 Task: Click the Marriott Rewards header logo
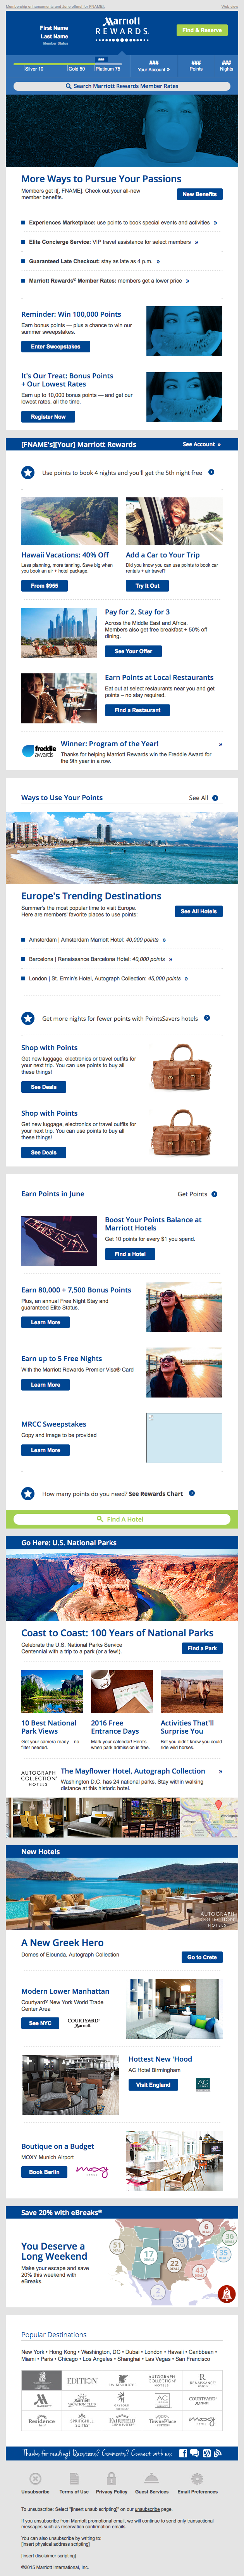(122, 26)
